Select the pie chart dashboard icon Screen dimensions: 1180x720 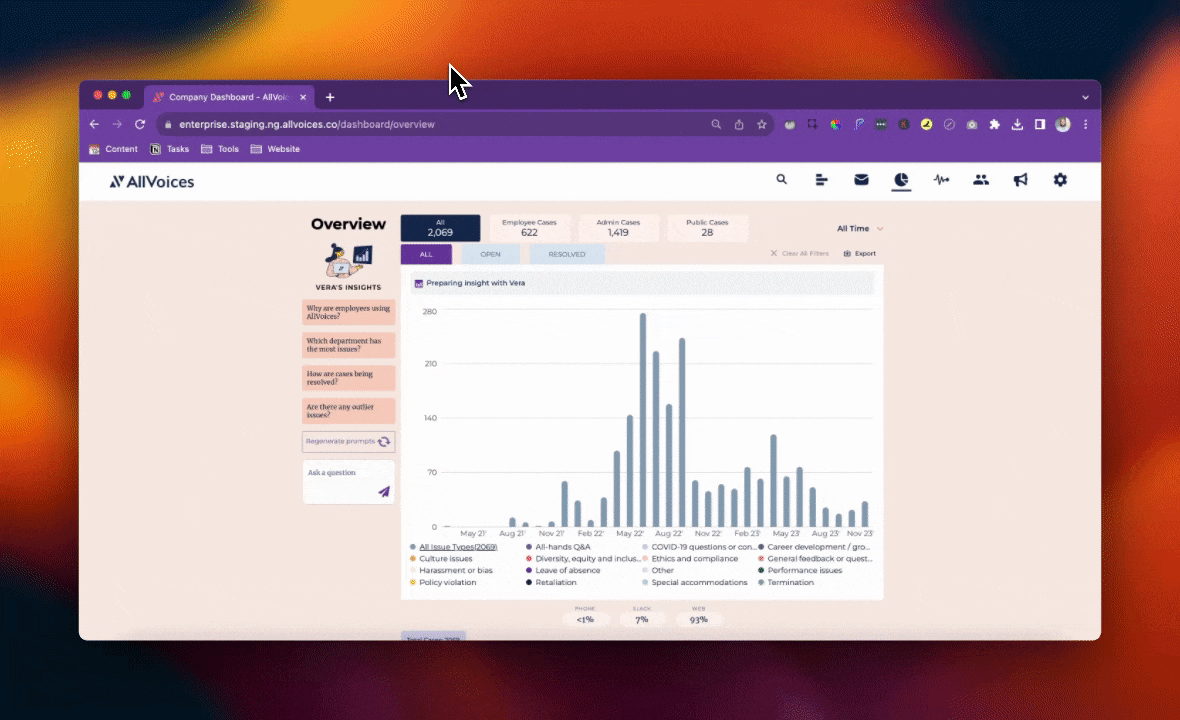[901, 180]
